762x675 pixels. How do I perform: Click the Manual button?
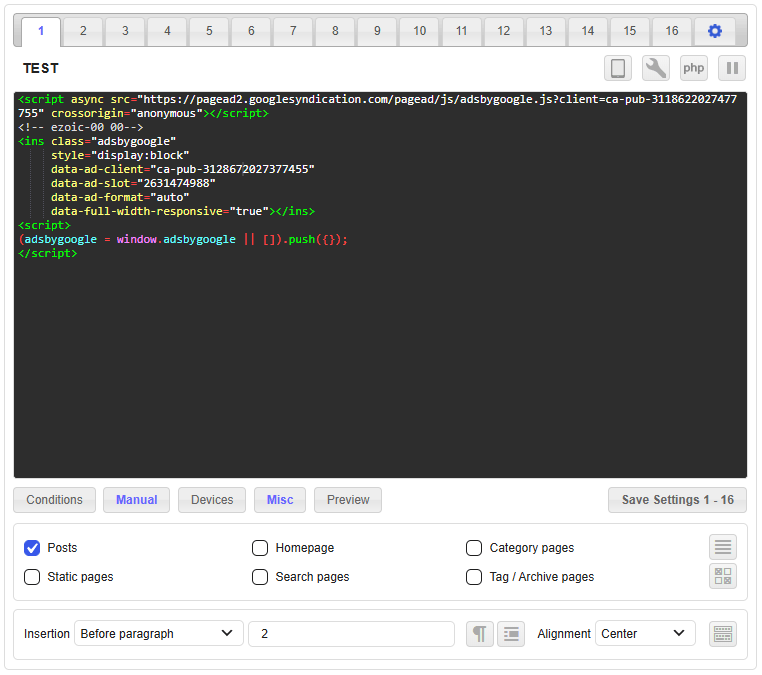137,500
